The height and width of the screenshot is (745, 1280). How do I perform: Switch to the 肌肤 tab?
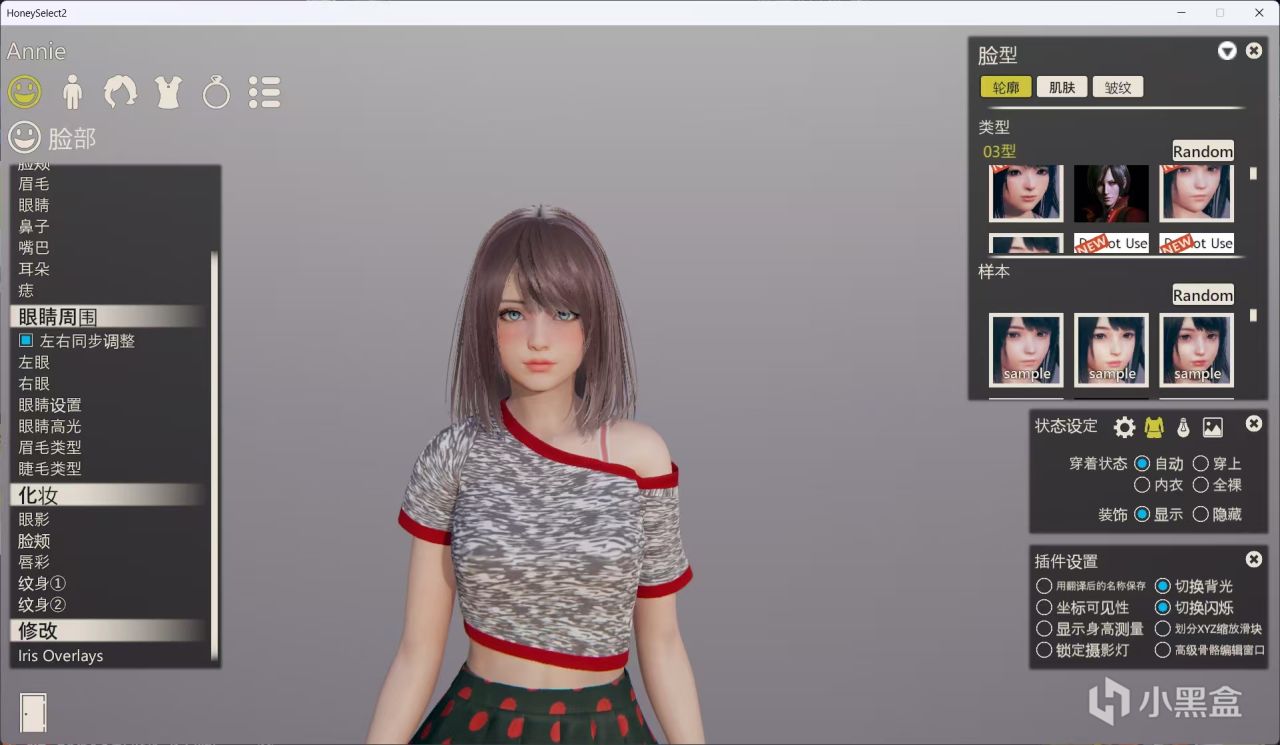coord(1062,87)
